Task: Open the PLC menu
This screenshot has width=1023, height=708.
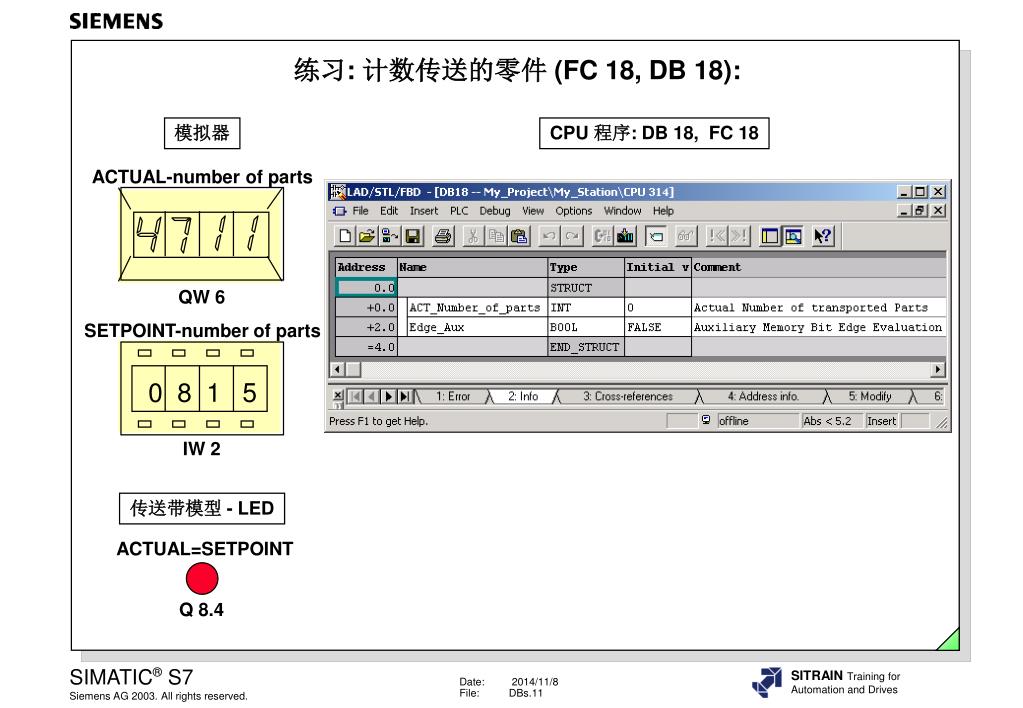Action: (x=459, y=211)
